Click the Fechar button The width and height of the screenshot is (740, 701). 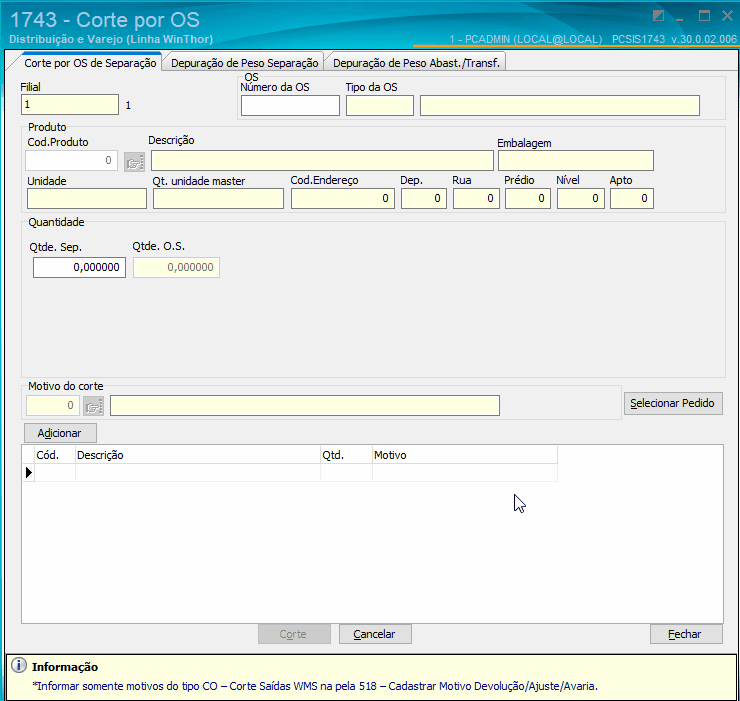point(686,634)
